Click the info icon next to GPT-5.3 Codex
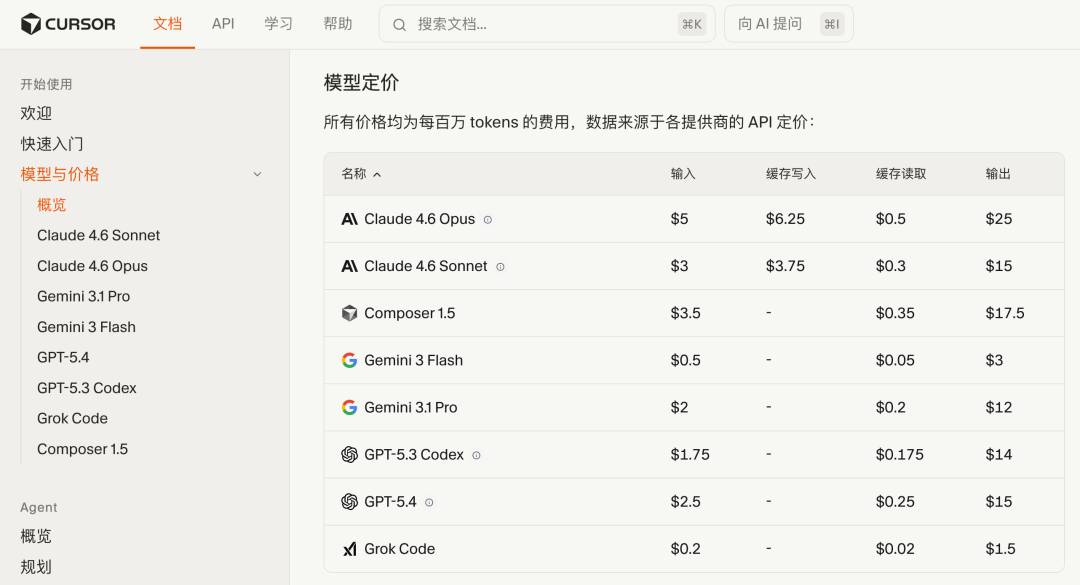The width and height of the screenshot is (1080, 585). click(476, 454)
